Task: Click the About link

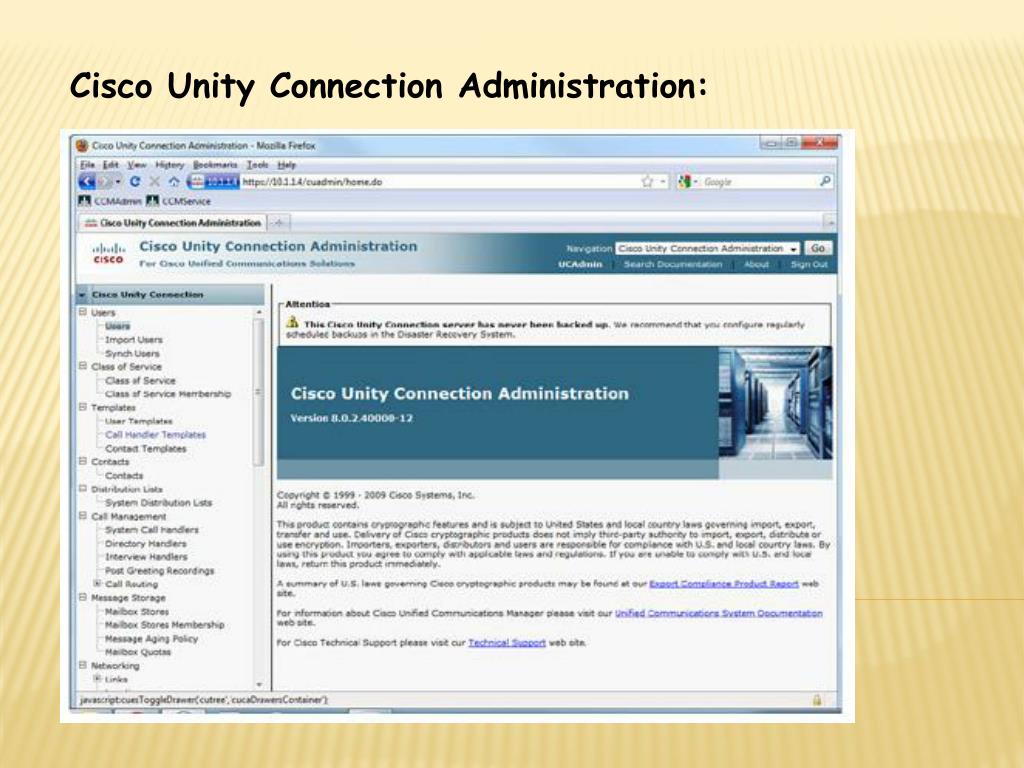Action: (x=756, y=264)
